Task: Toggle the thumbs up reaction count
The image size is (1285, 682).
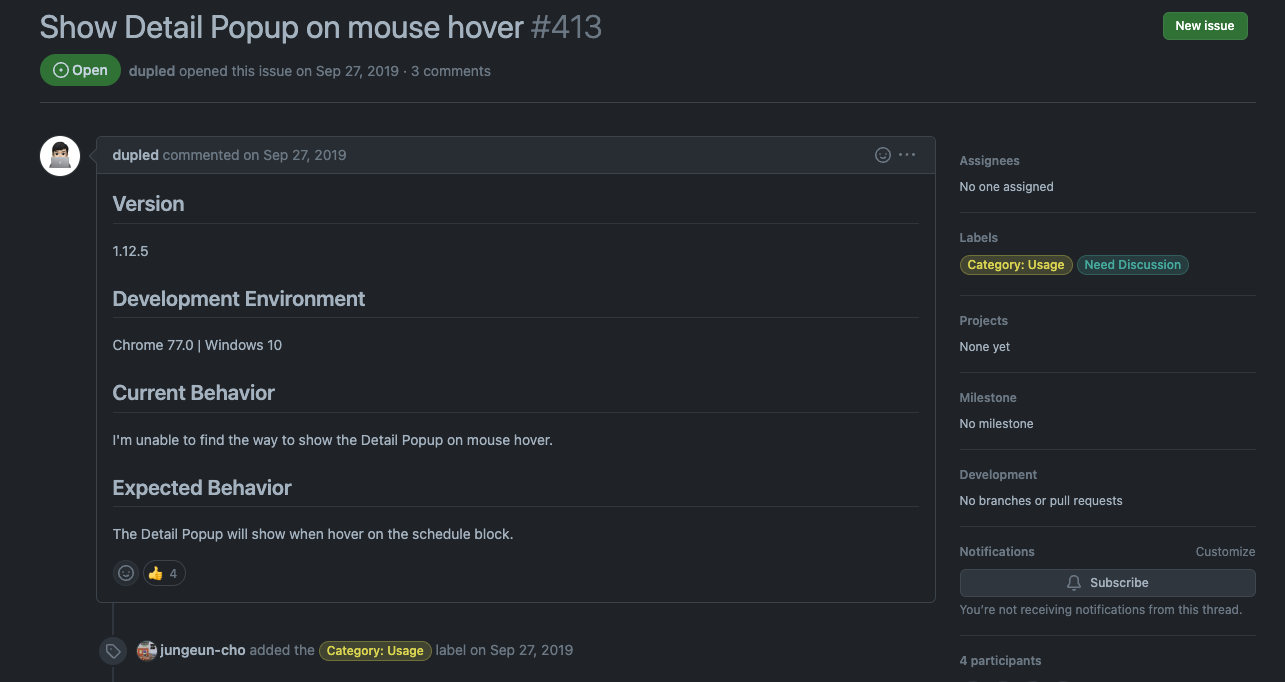Action: [164, 573]
